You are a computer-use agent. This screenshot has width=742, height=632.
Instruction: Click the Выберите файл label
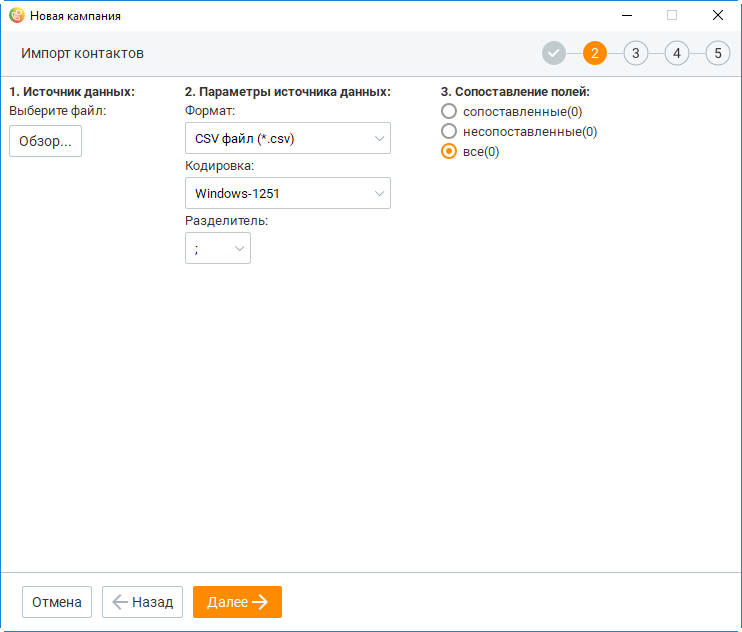click(x=58, y=111)
